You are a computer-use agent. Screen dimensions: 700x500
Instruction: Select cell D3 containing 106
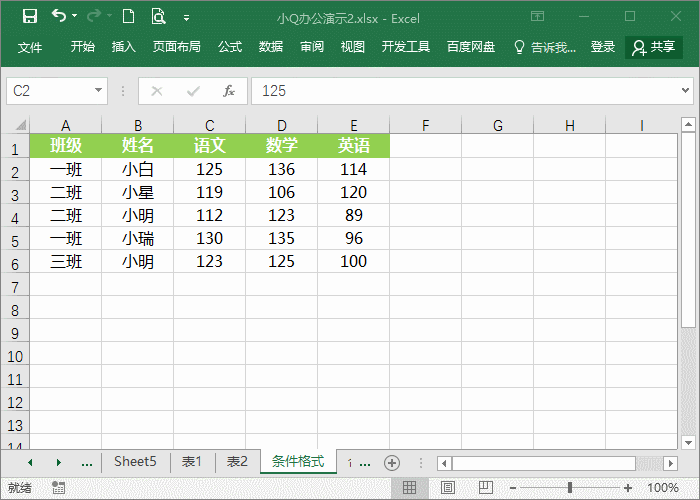point(281,193)
